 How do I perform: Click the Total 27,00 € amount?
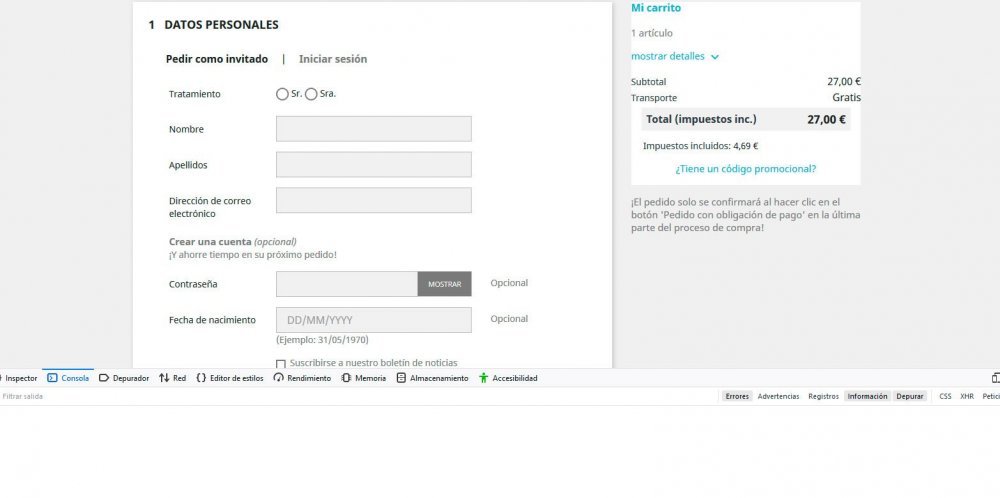click(826, 119)
